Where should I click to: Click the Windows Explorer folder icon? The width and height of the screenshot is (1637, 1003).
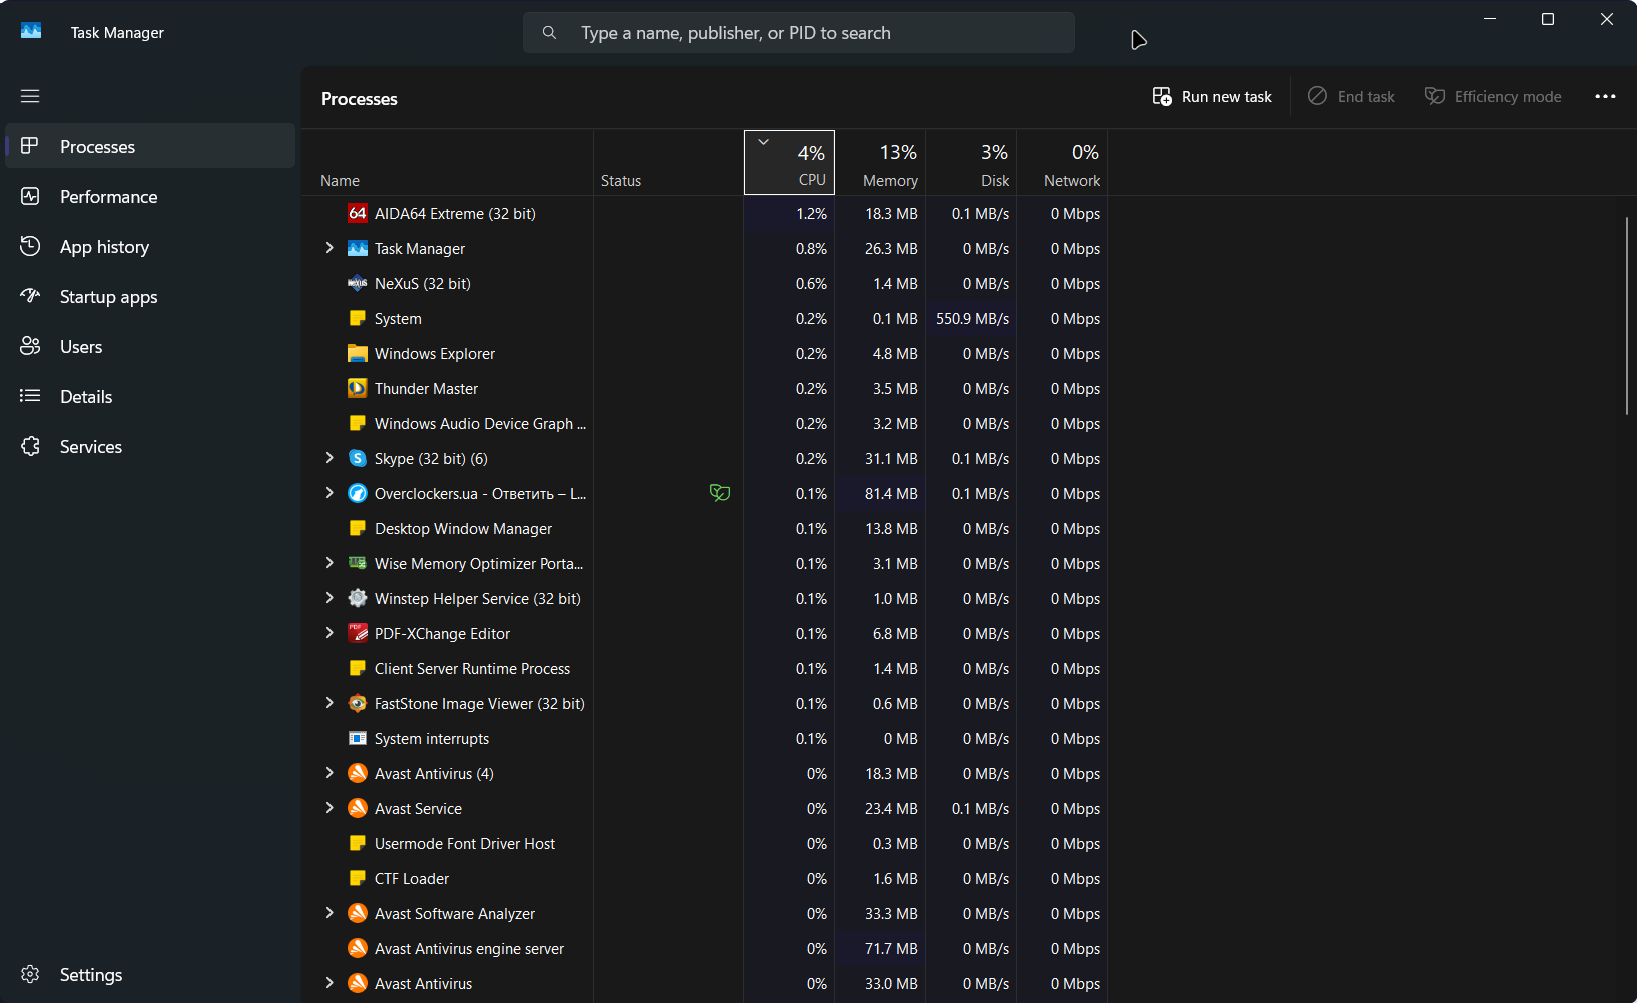click(357, 353)
